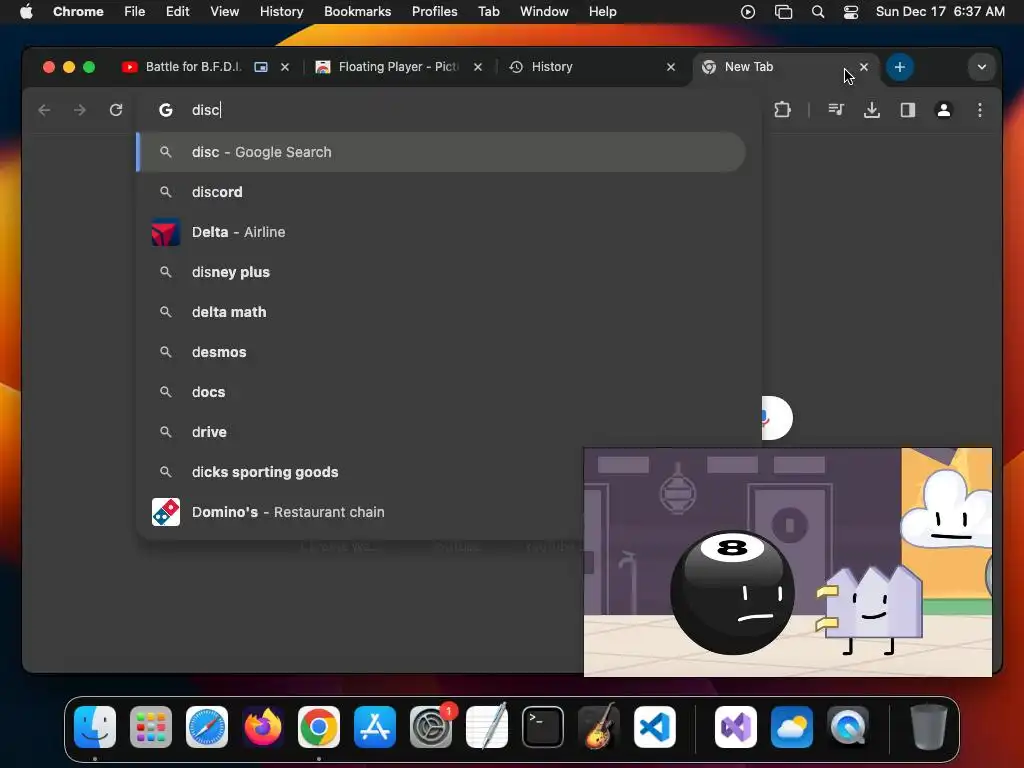
Task: Select the 'desmos' suggestion
Action: click(x=441, y=352)
